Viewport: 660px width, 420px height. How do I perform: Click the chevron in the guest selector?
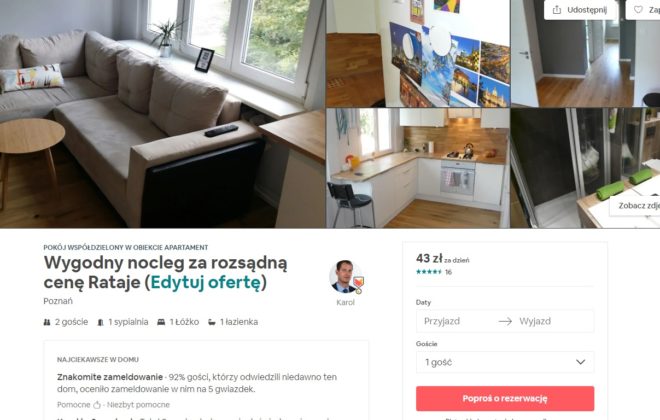(580, 362)
